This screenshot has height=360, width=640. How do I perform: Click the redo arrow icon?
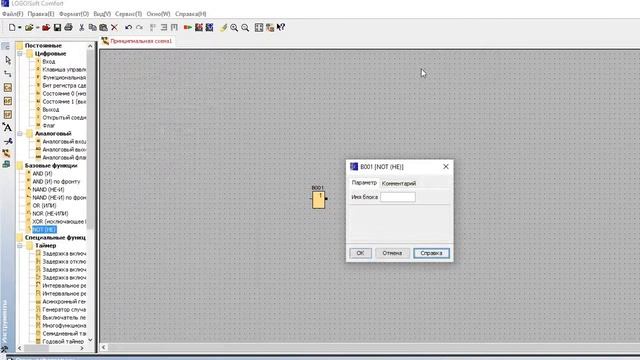click(140, 27)
